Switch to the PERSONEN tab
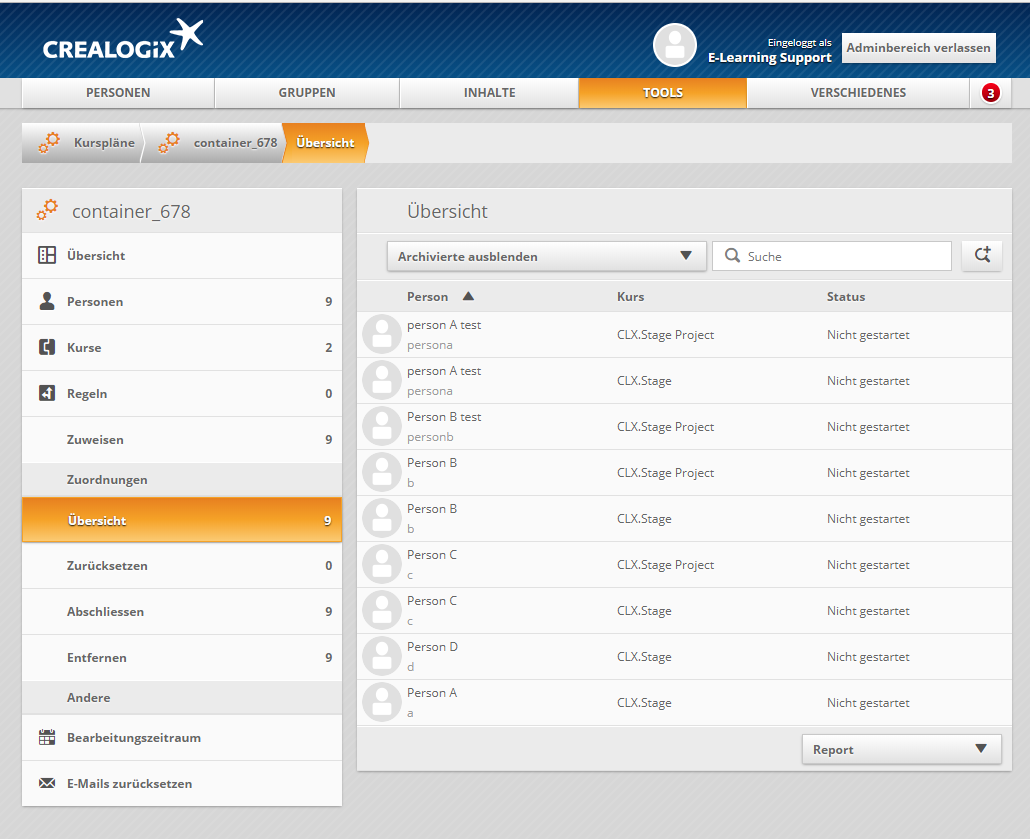1030x839 pixels. [118, 93]
